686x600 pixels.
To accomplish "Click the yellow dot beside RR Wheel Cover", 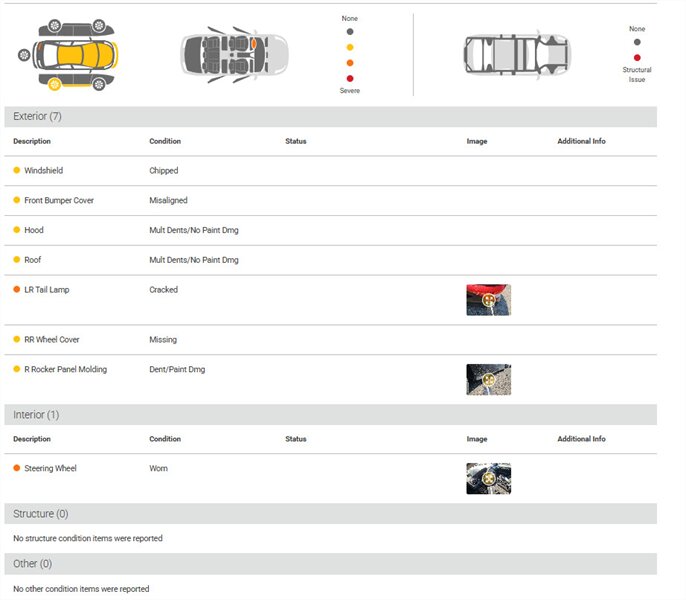I will click(x=17, y=340).
